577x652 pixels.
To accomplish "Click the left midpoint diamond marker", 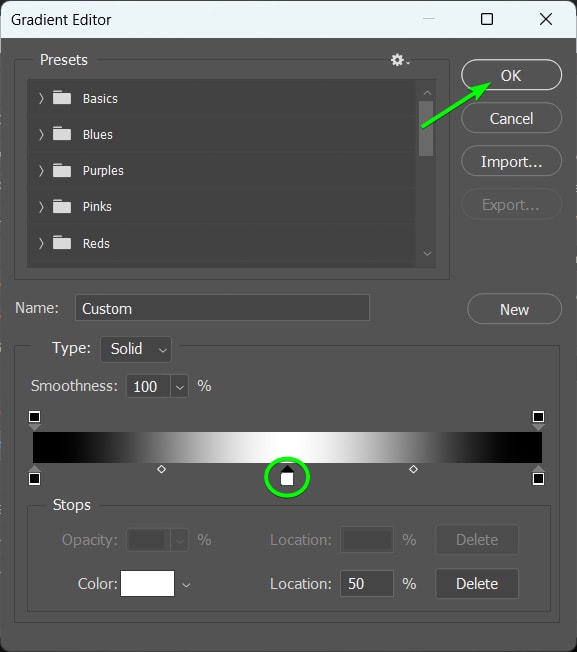I will click(x=162, y=469).
